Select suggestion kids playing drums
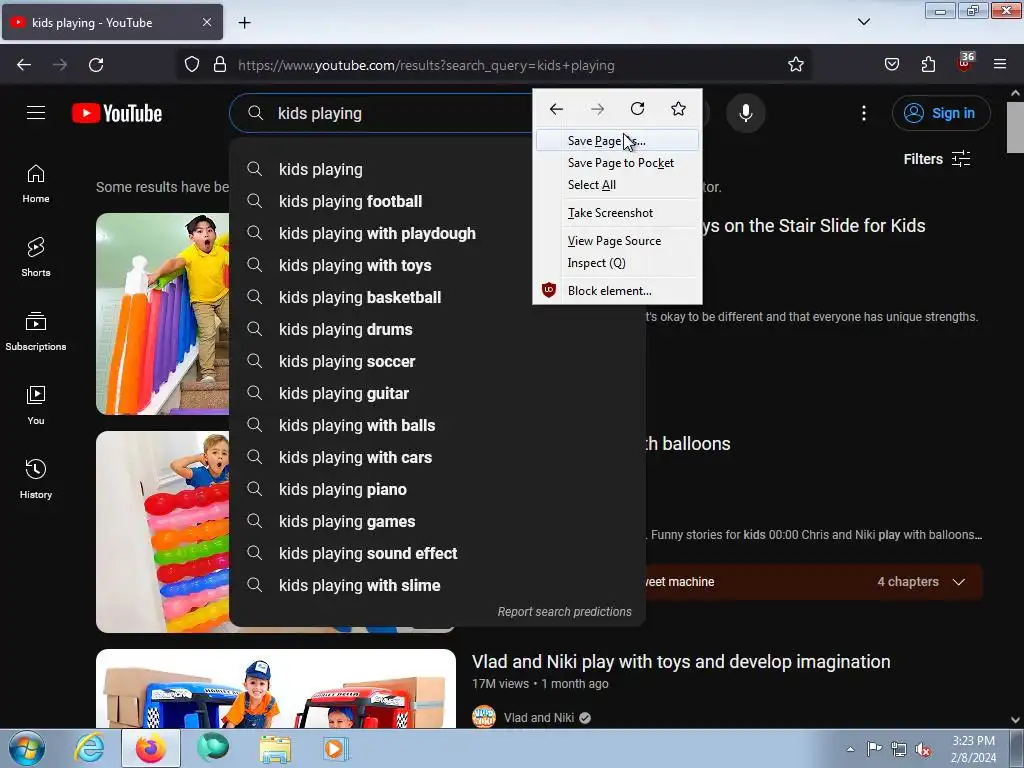 (438, 329)
